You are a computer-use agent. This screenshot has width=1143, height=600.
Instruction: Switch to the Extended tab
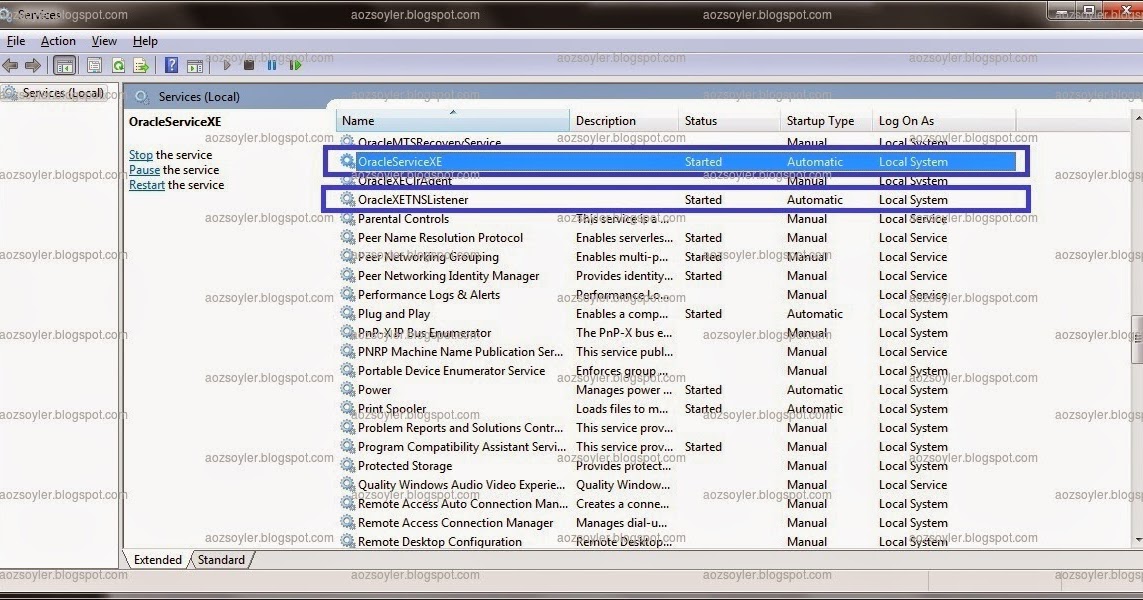click(157, 559)
